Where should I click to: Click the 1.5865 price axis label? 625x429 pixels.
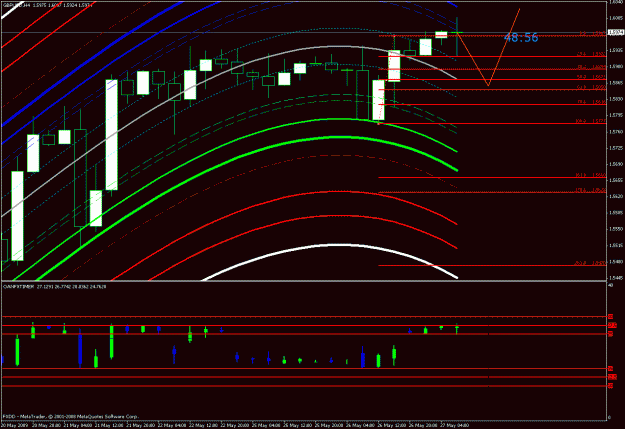(616, 83)
